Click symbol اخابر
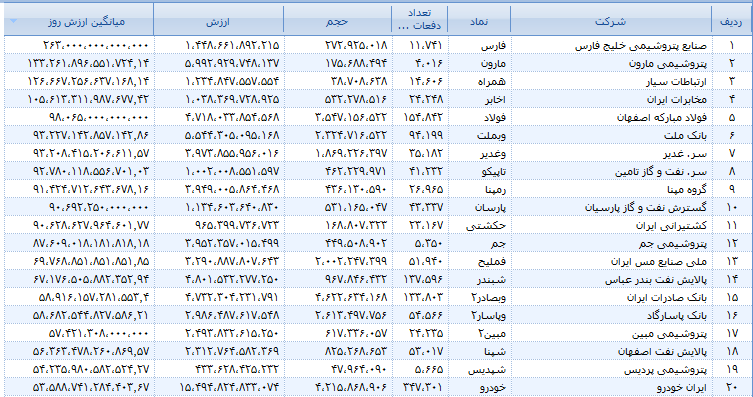The height and width of the screenshot is (397, 753). click(x=495, y=99)
